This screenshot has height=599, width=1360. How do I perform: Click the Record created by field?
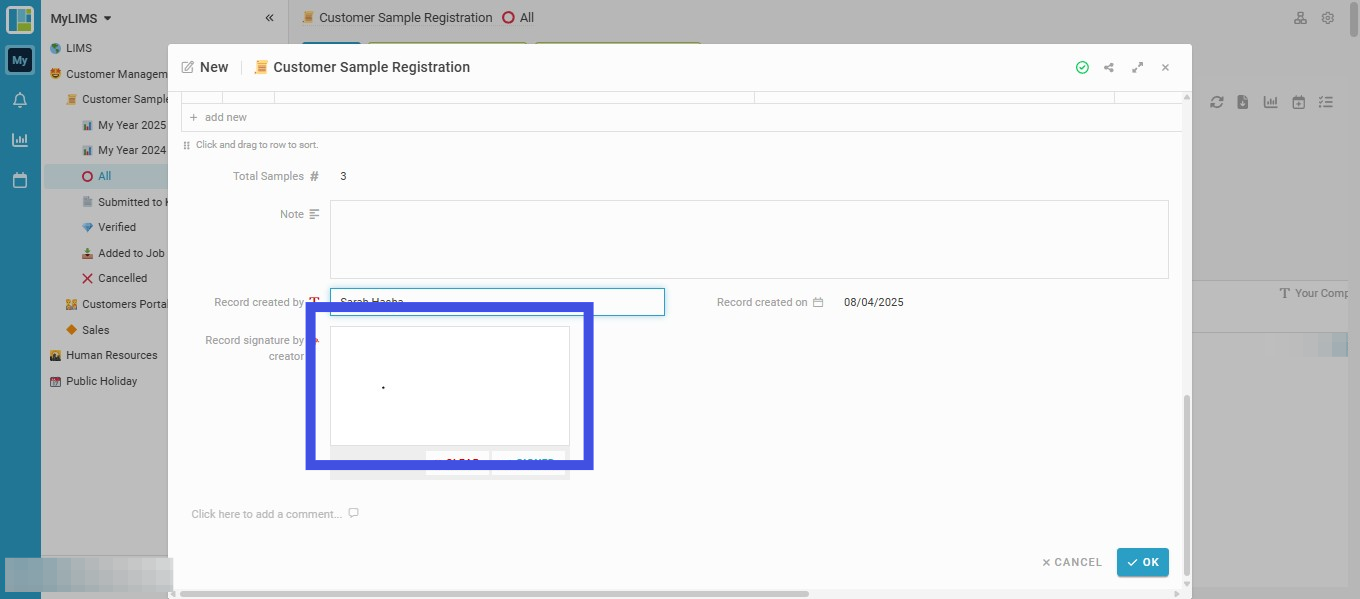497,302
